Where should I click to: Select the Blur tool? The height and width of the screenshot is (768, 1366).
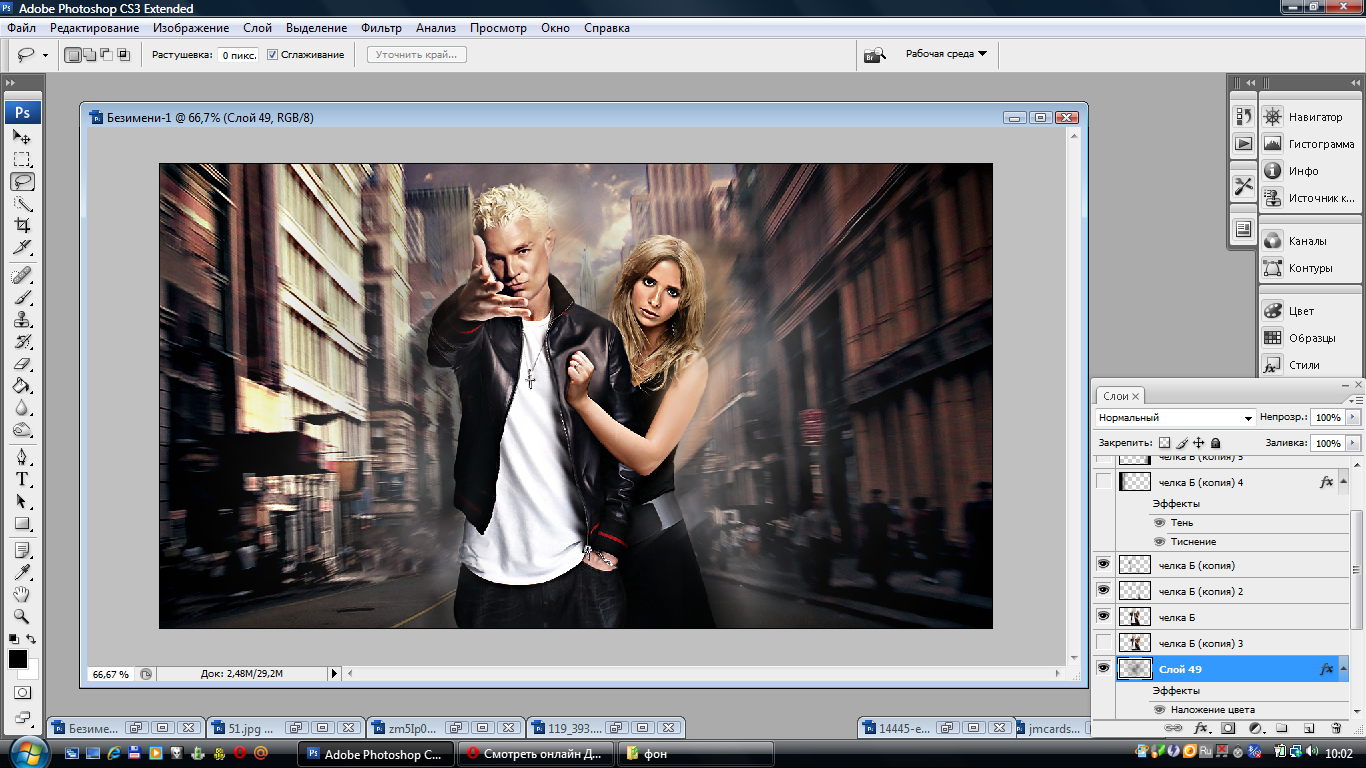[22, 407]
